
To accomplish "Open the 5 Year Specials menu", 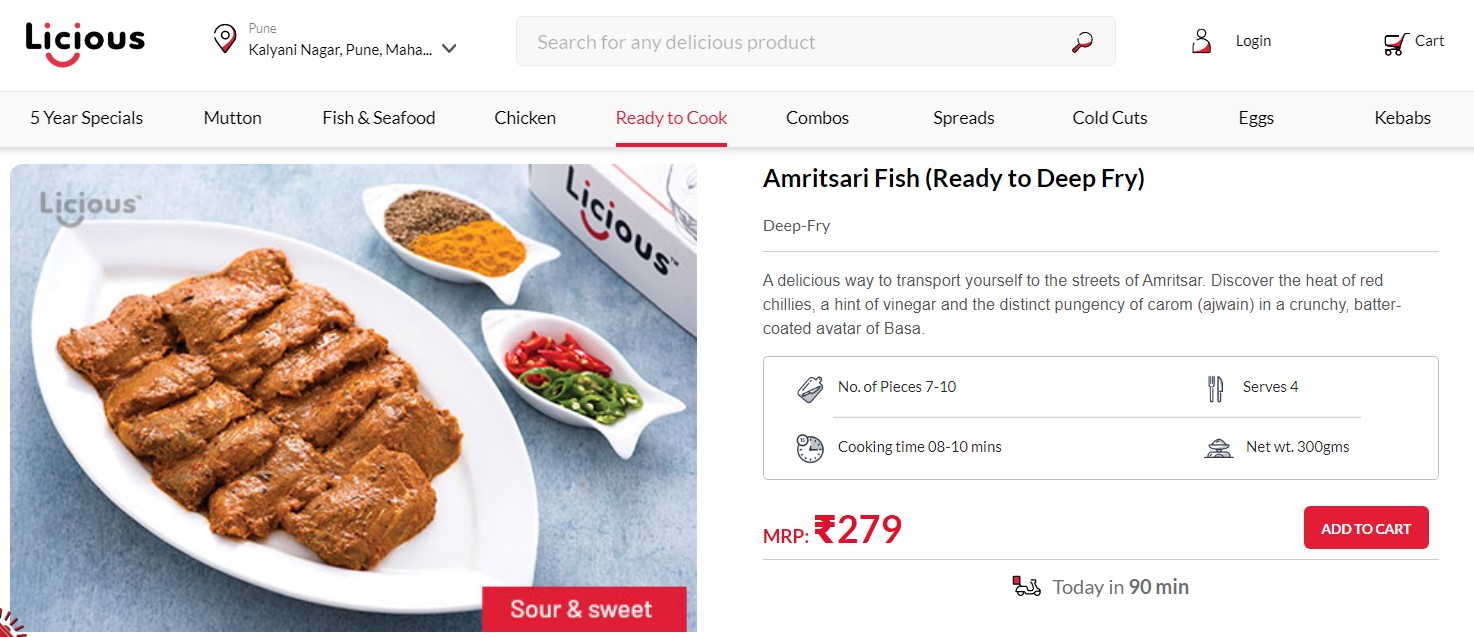I will click(x=86, y=118).
